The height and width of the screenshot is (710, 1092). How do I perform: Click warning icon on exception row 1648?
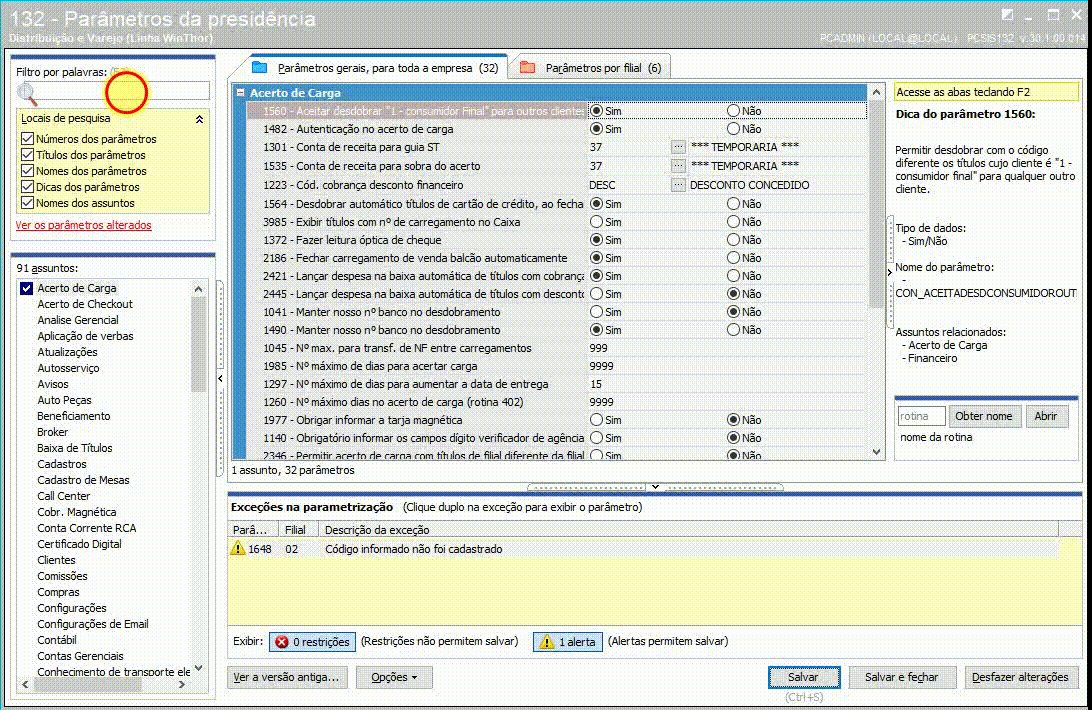237,548
